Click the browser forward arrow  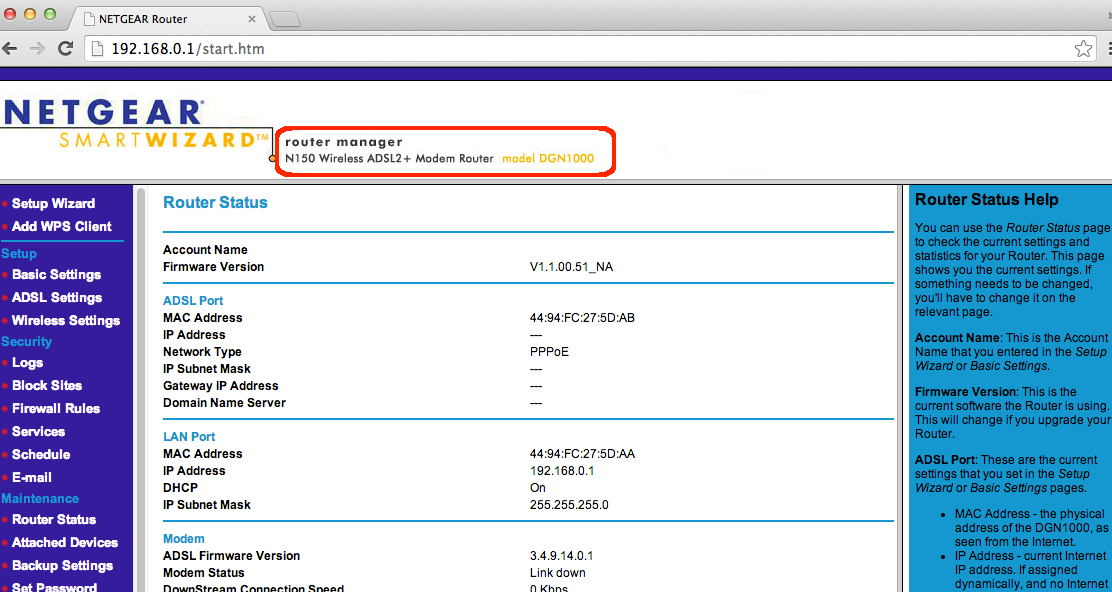click(x=37, y=48)
